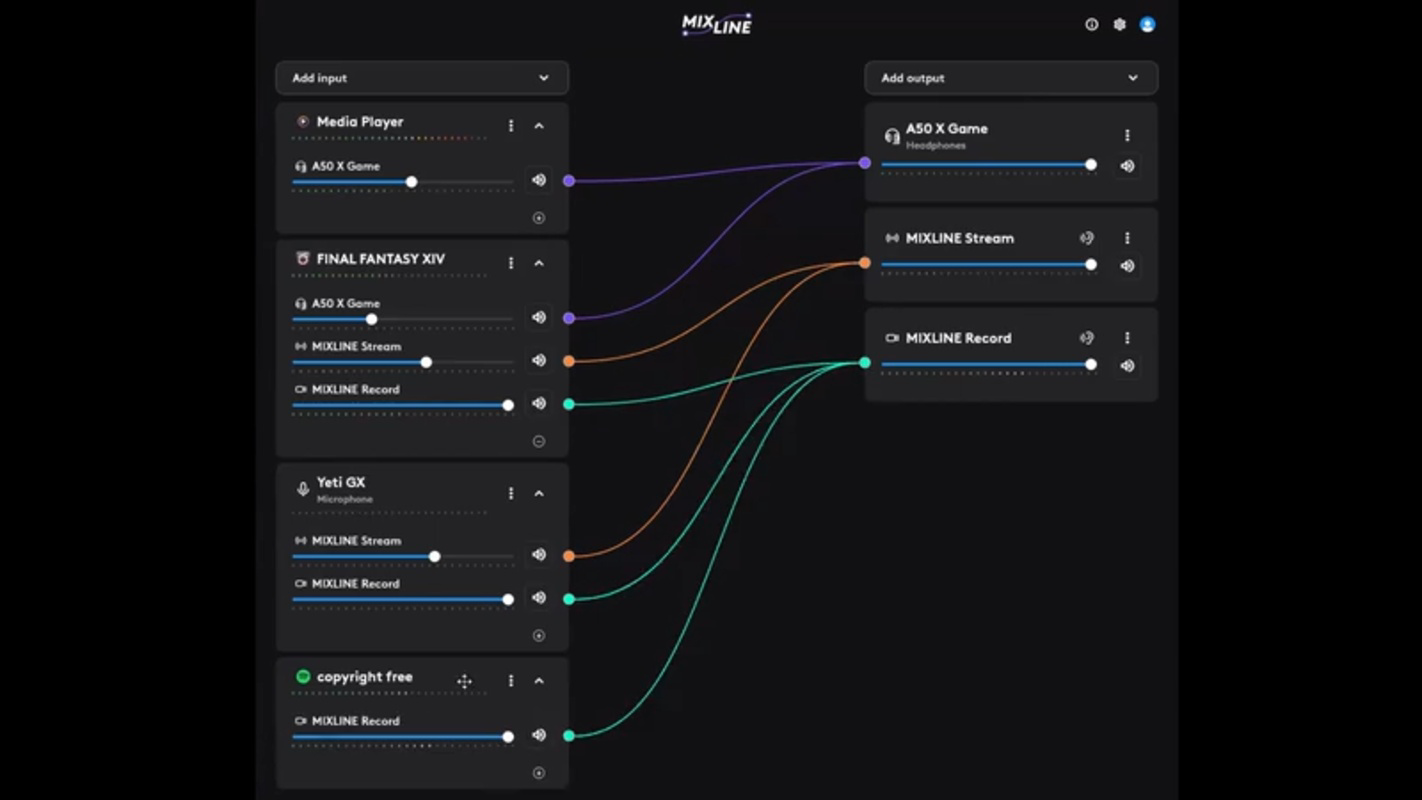Adjust Yeti GX MIXLINE Stream slider
1422x800 pixels.
click(402, 556)
